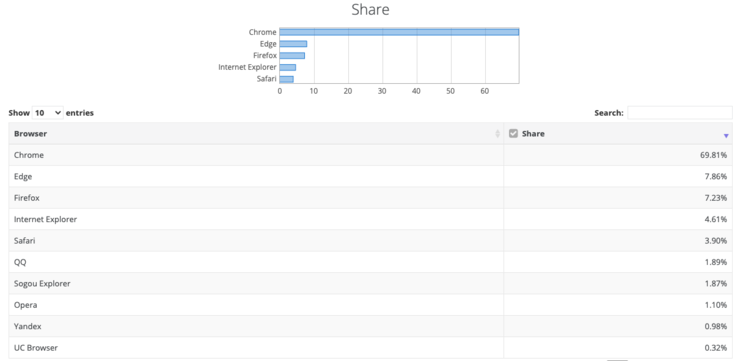Select the Chrome table row
The height and width of the screenshot is (361, 740).
click(370, 155)
